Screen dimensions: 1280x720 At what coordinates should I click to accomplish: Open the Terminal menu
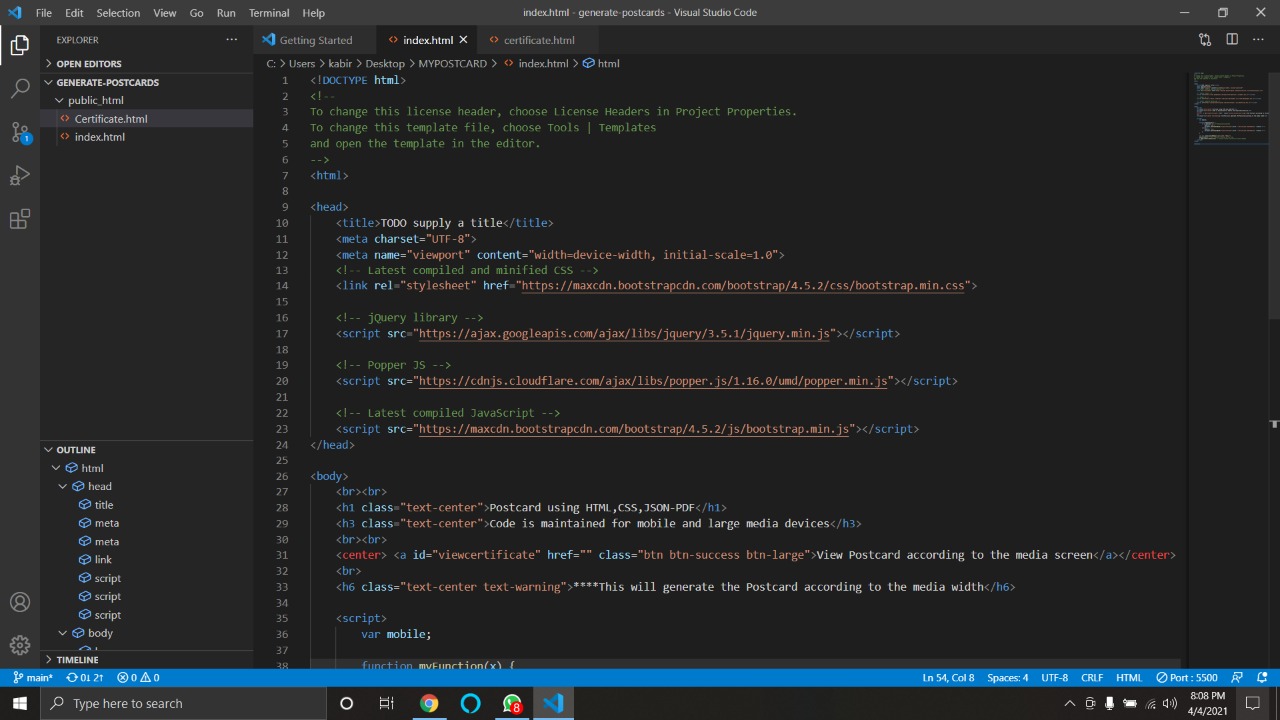269,13
